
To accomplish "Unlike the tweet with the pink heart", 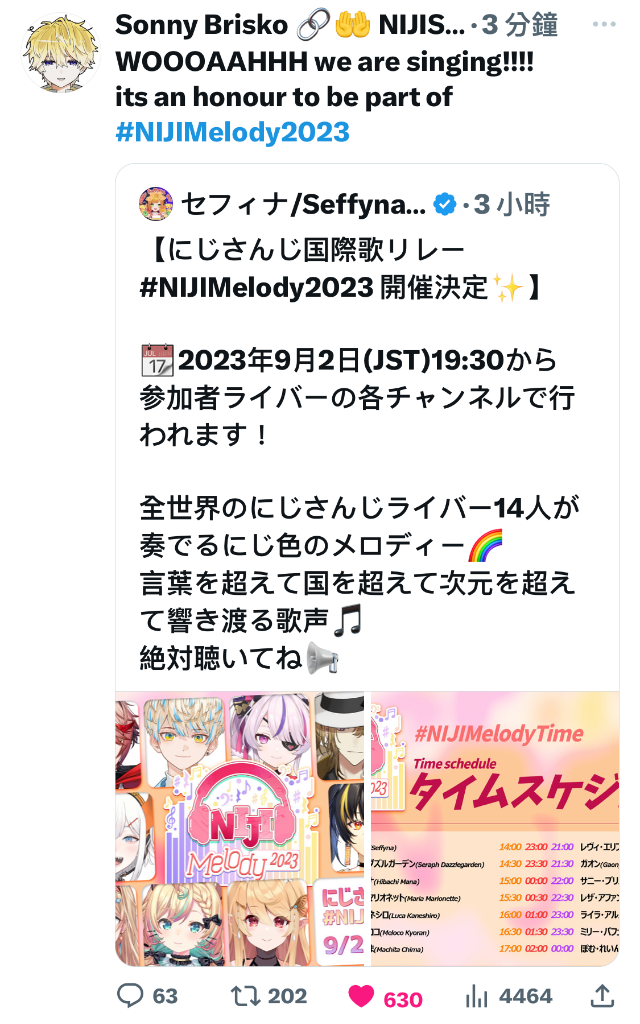I will tap(361, 996).
